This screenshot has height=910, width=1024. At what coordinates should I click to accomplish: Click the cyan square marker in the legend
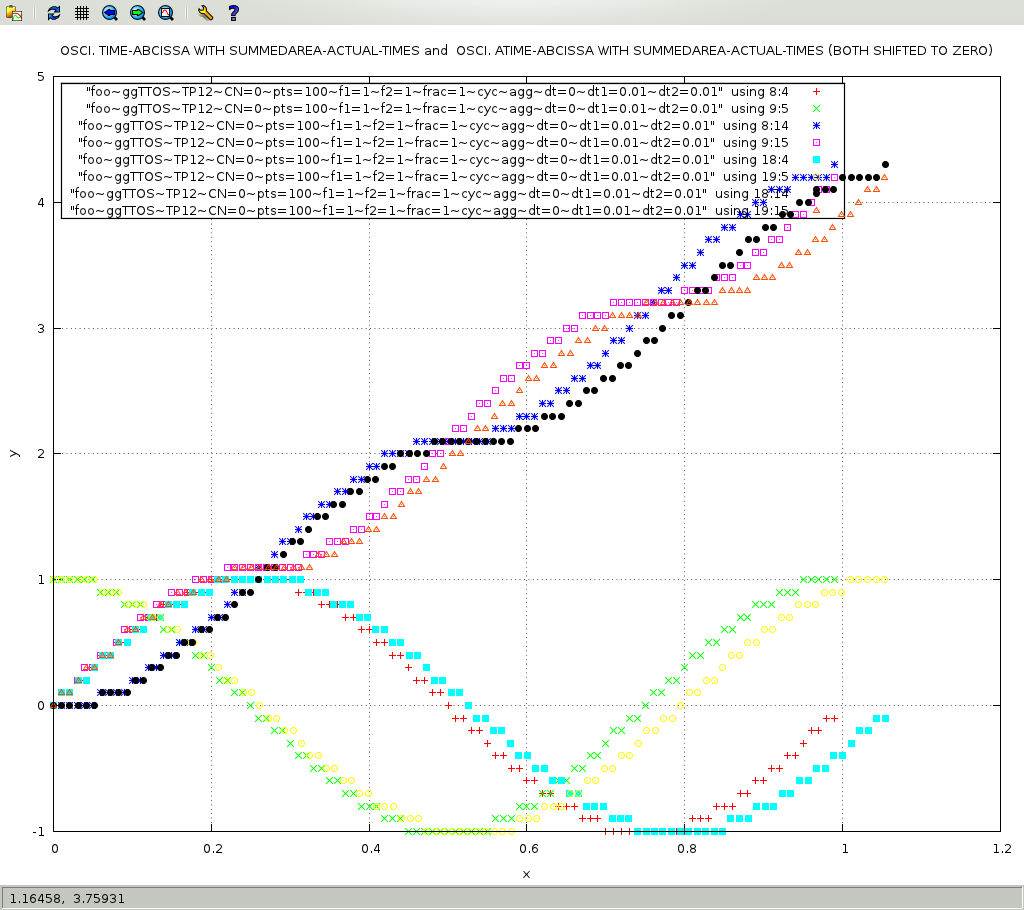[x=816, y=160]
